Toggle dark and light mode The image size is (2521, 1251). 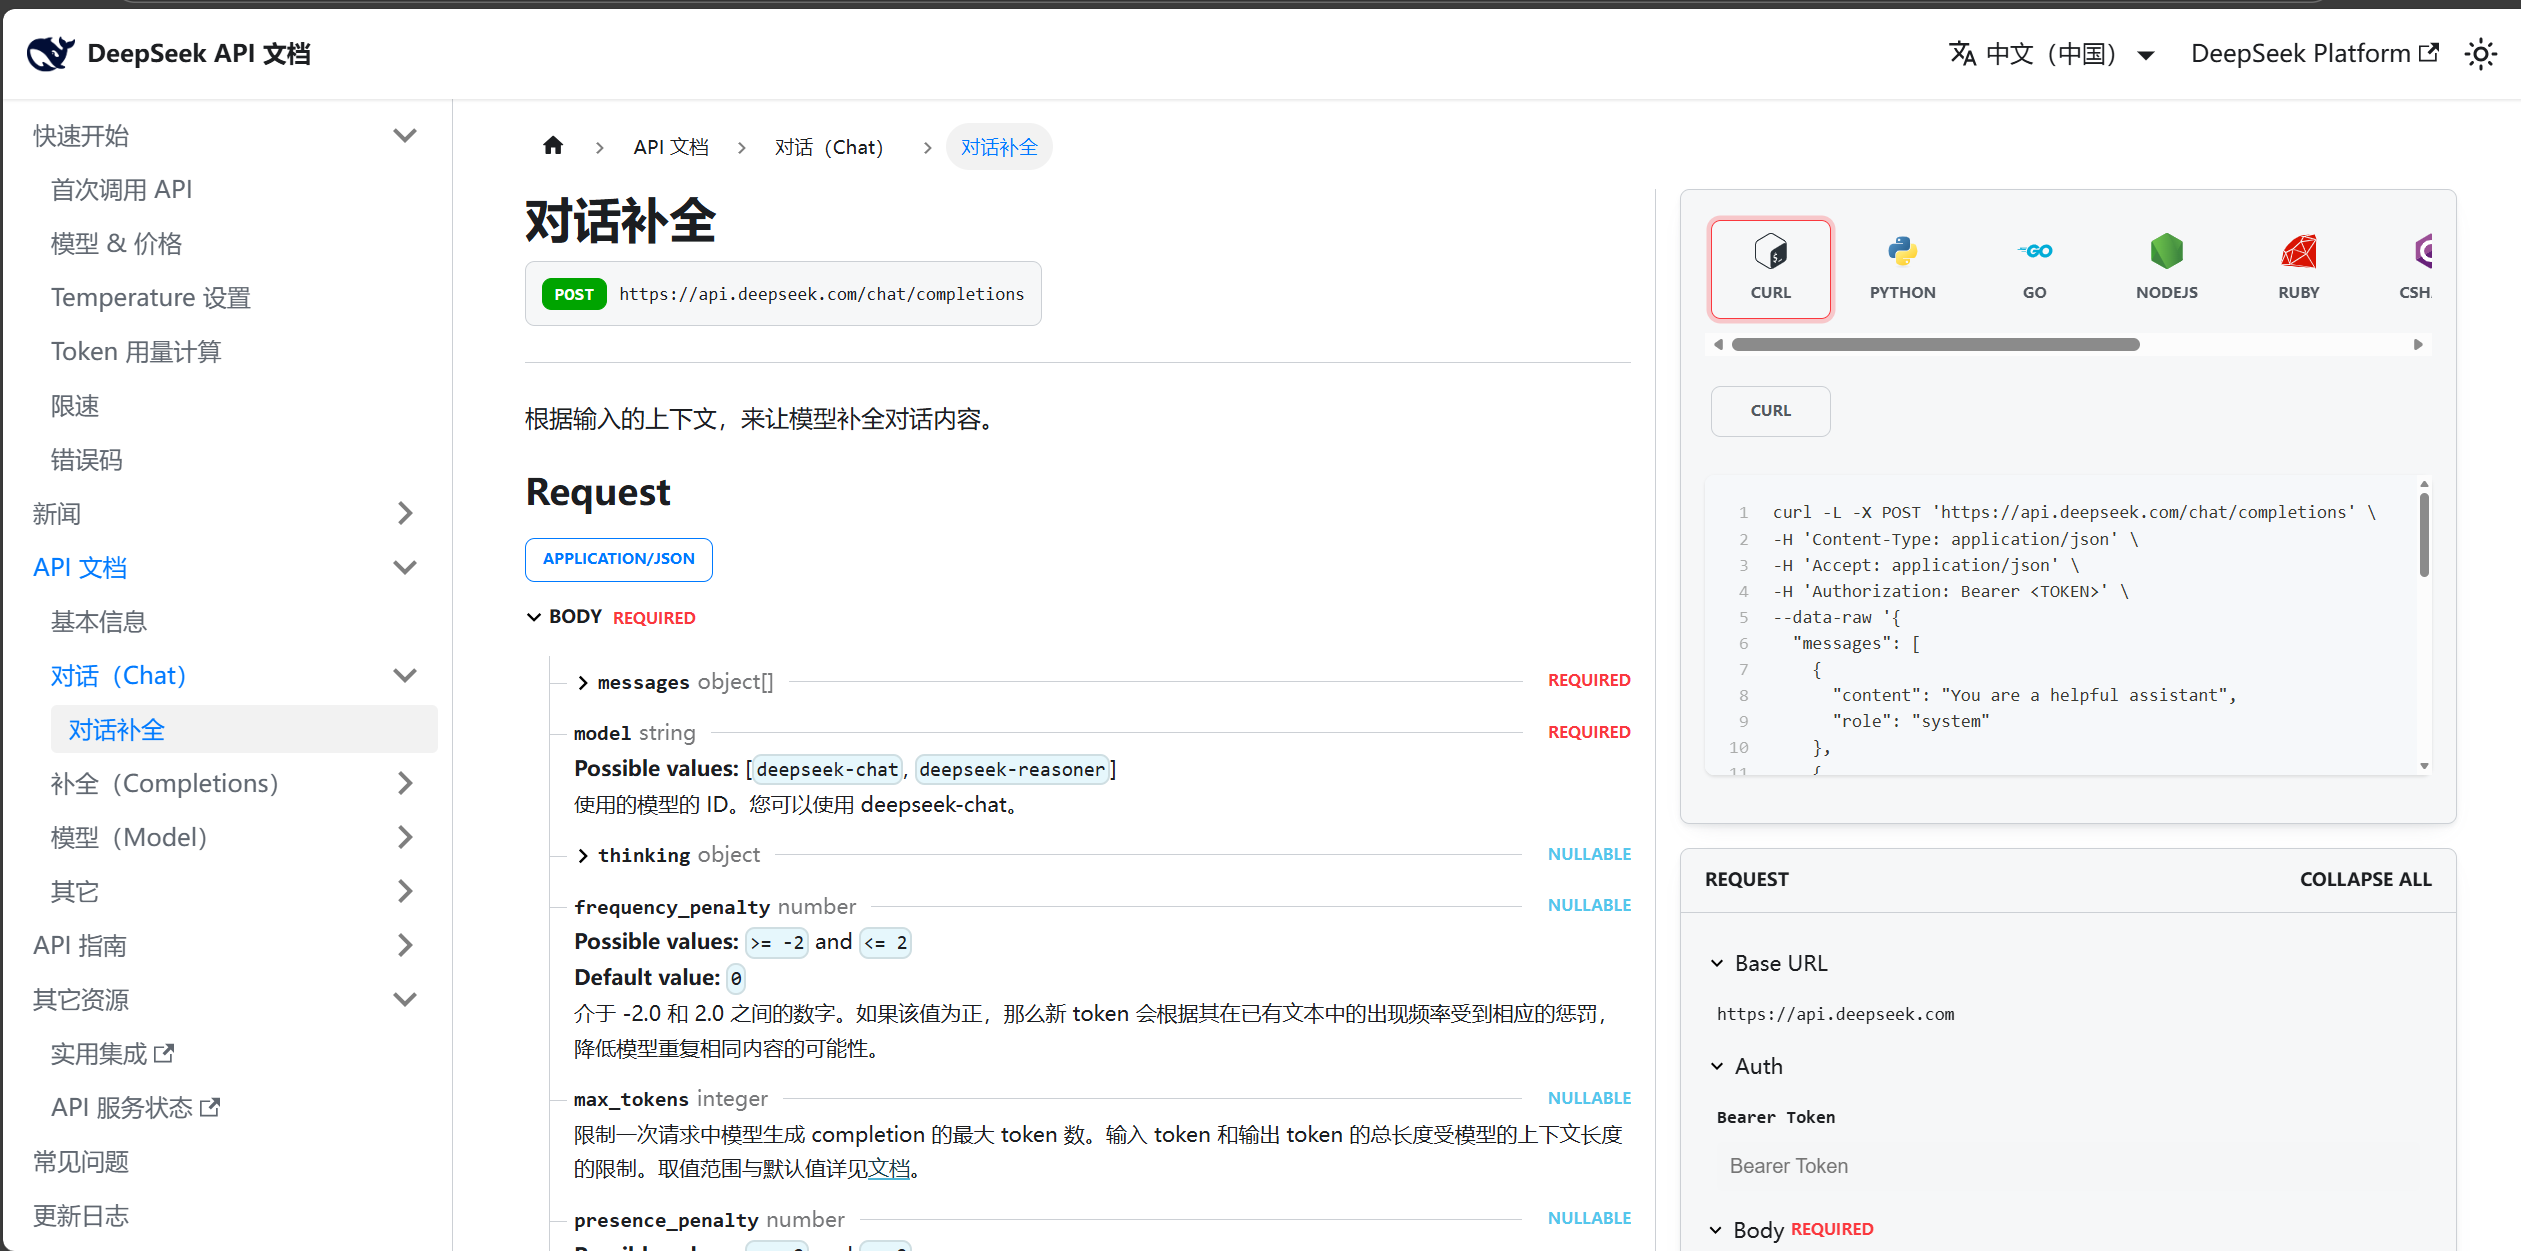[2481, 53]
